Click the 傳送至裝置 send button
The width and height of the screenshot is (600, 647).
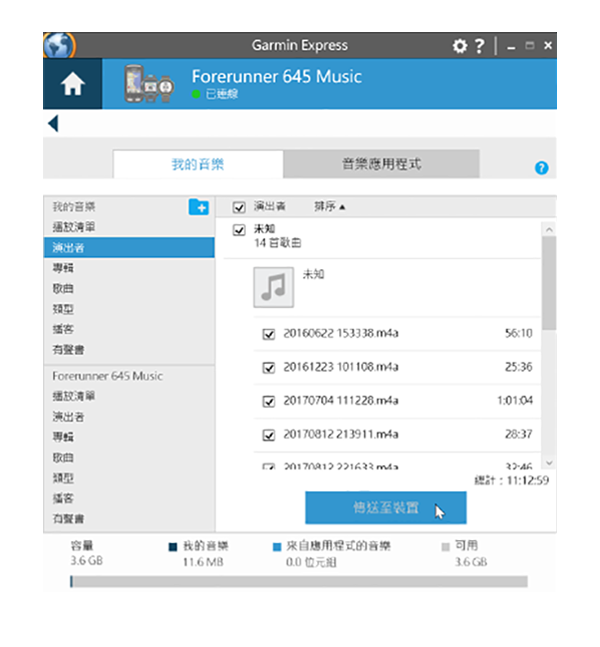click(x=386, y=508)
